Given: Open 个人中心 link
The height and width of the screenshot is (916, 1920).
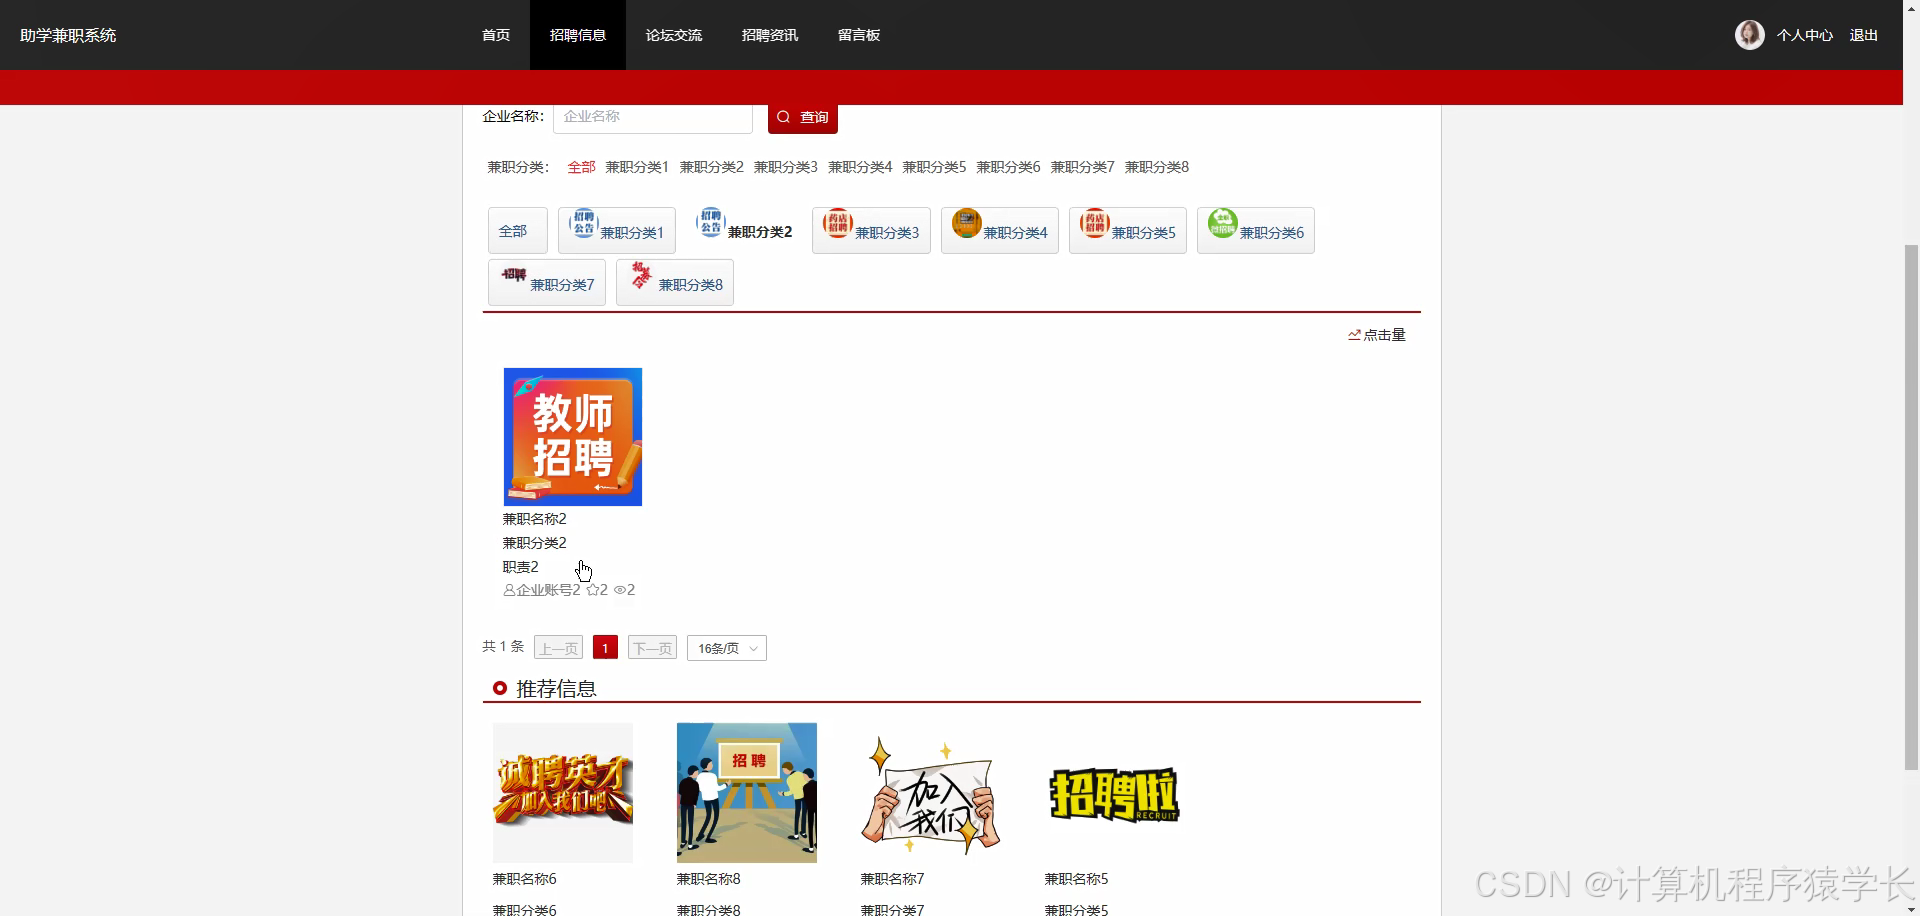Looking at the screenshot, I should [1805, 35].
